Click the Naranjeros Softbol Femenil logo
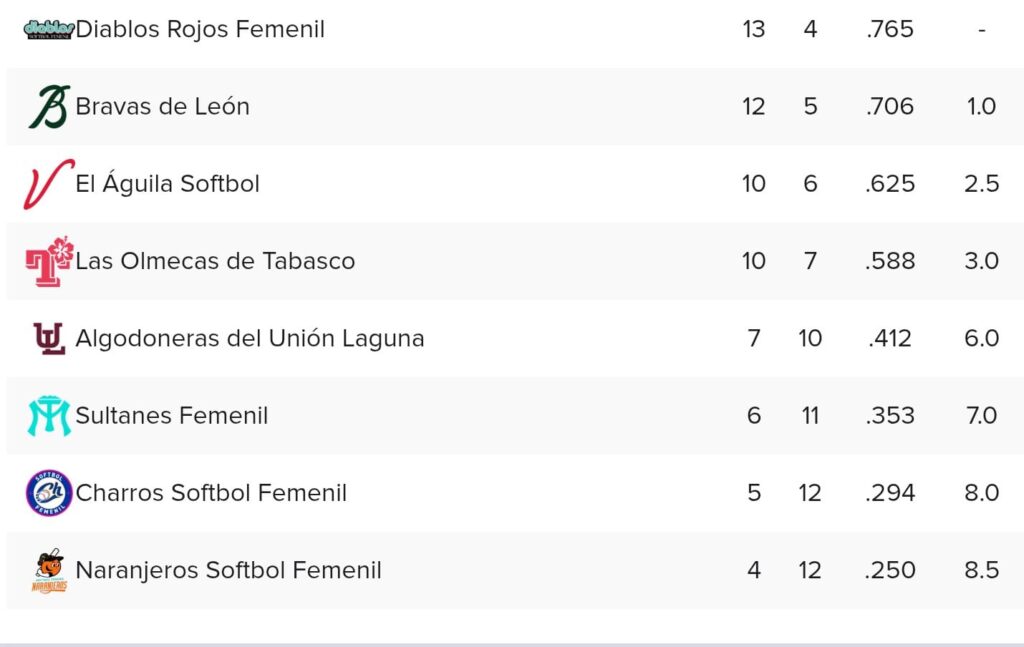 (49, 571)
